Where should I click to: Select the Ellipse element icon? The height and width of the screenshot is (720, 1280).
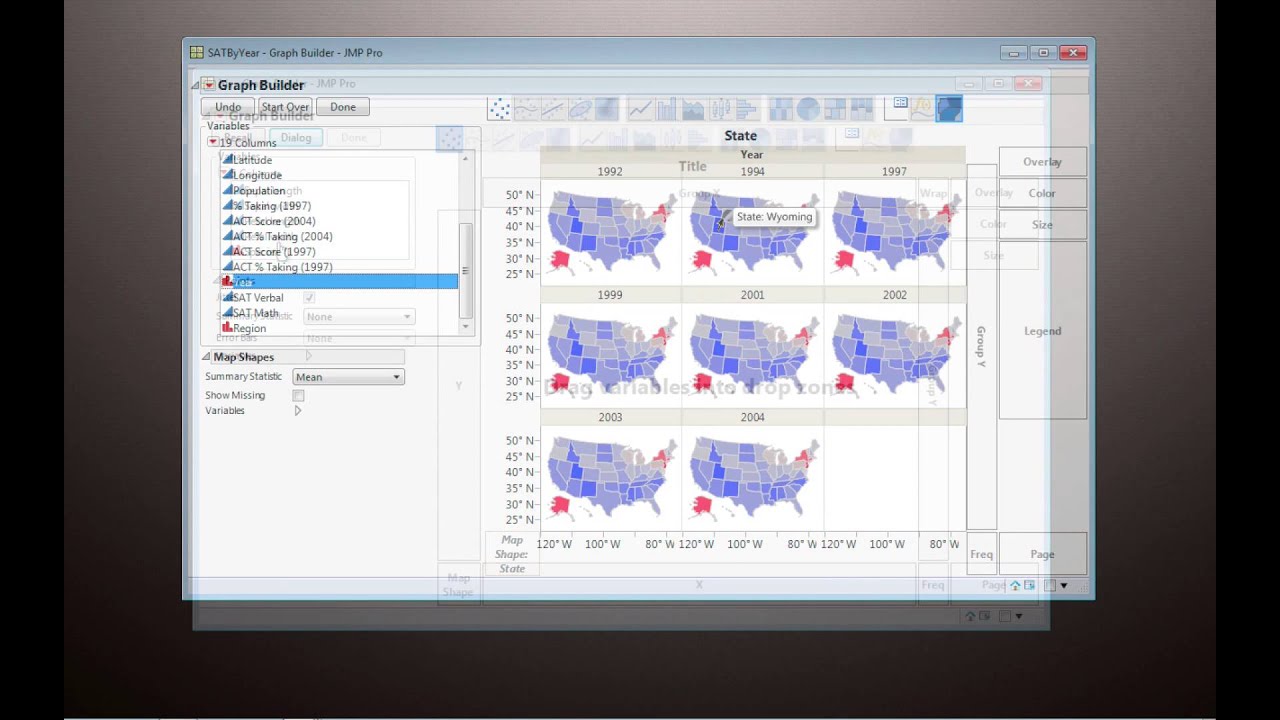click(580, 109)
